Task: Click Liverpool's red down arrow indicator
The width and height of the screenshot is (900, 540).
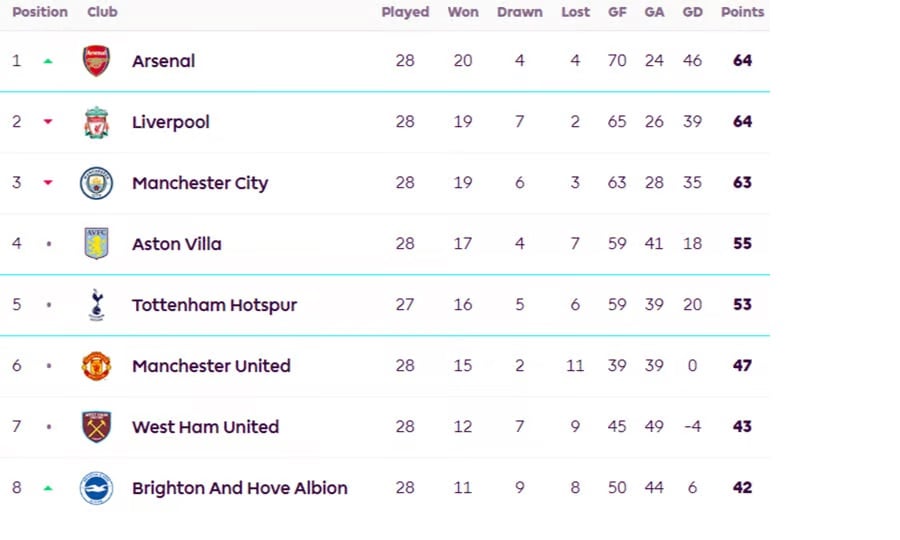Action: click(47, 122)
